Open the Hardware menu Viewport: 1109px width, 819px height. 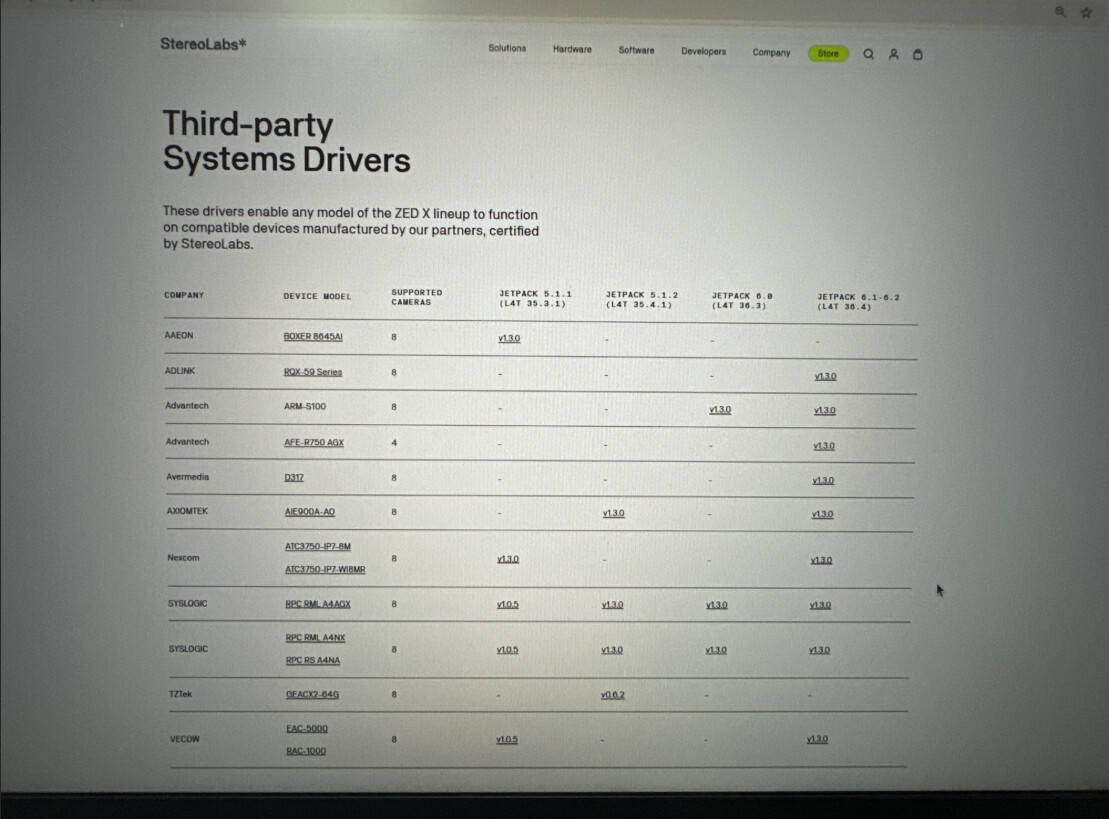[572, 49]
